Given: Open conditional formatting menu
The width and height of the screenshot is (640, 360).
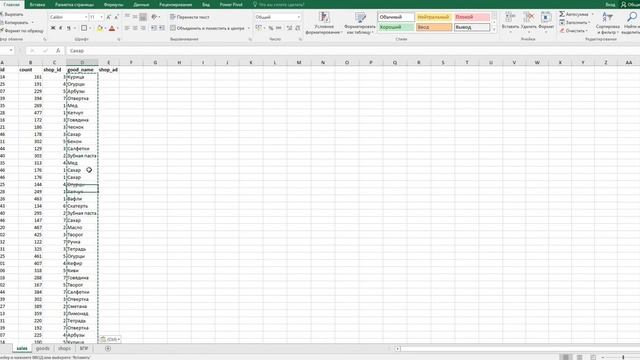Looking at the screenshot, I should pos(324,23).
